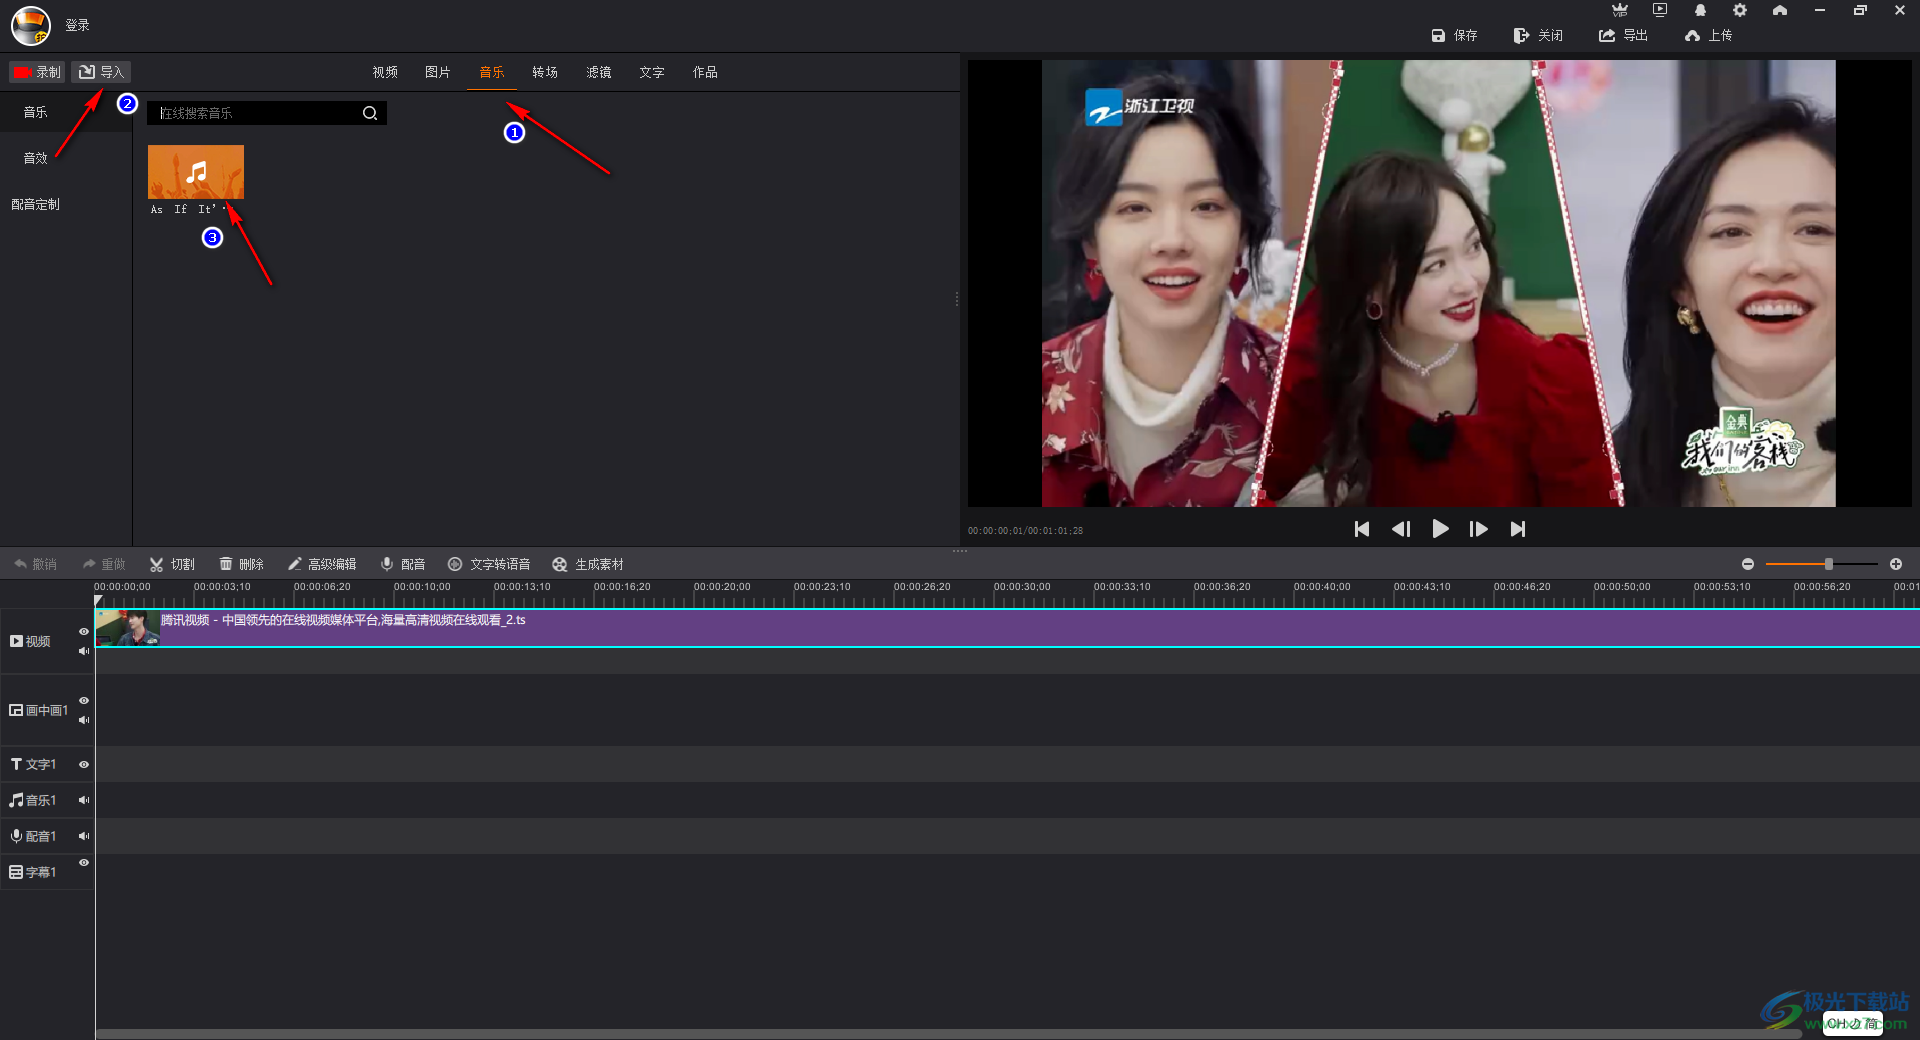Screen dimensions: 1920x1040
Task: Zoom in timeline with plus icon
Action: [1896, 564]
